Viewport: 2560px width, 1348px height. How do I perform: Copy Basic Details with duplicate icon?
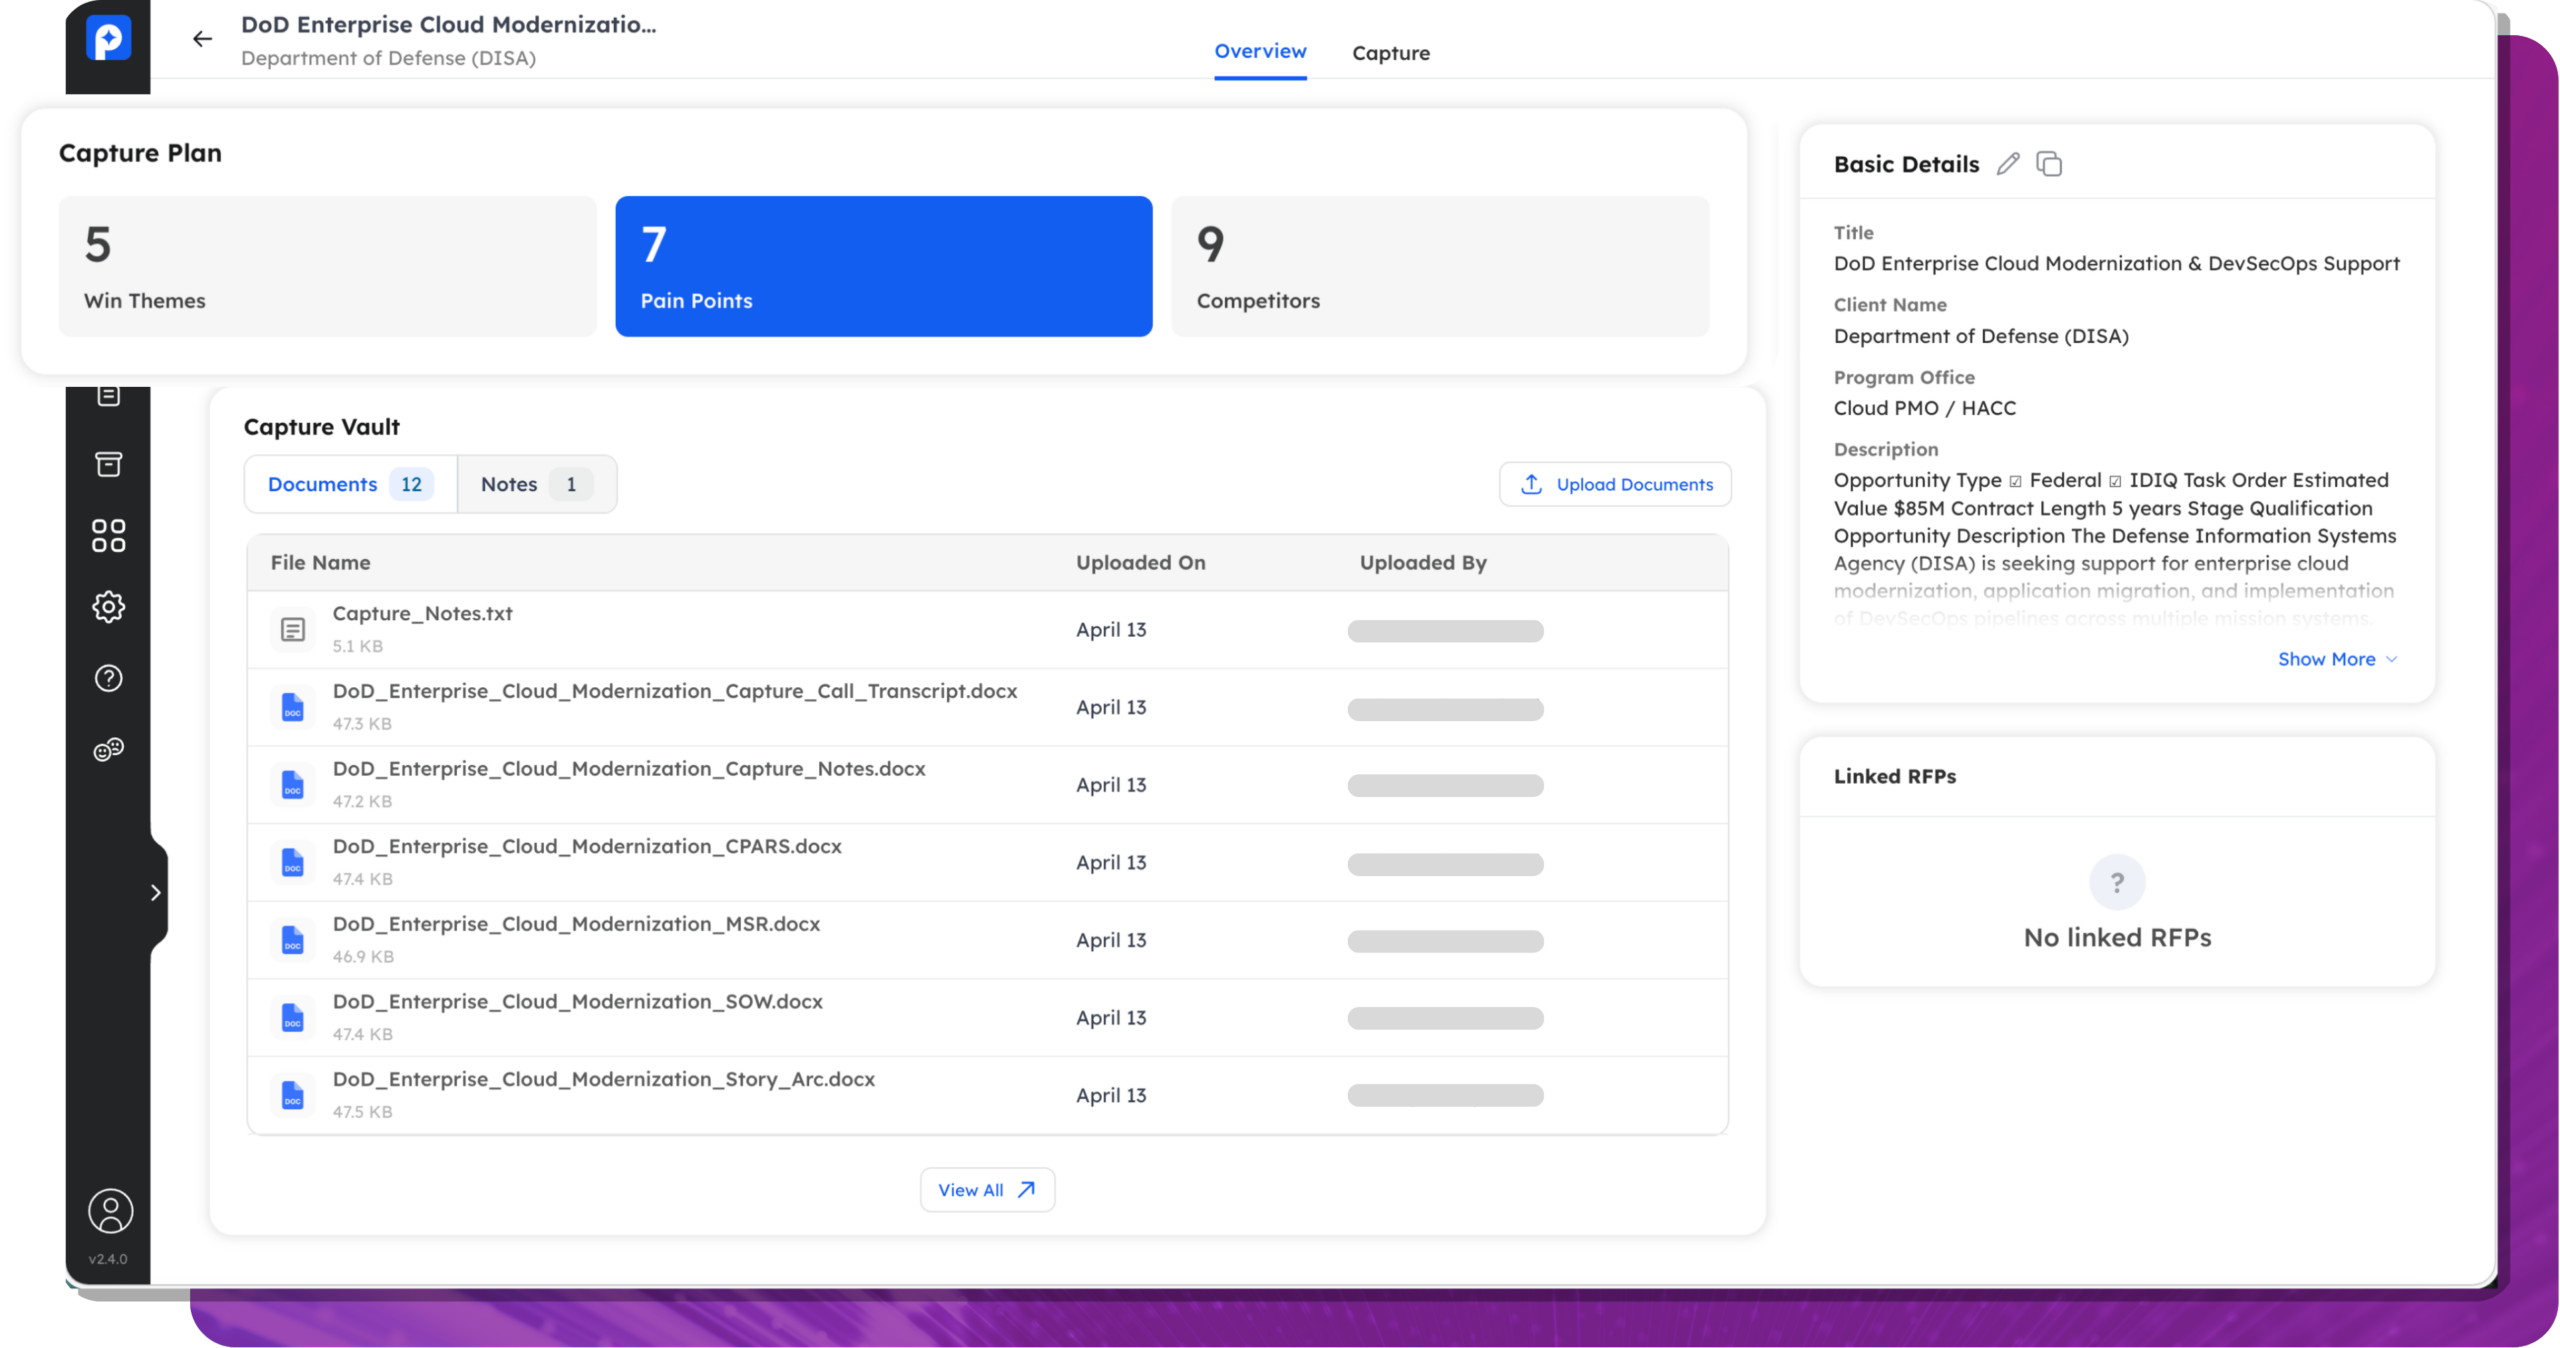[2048, 164]
